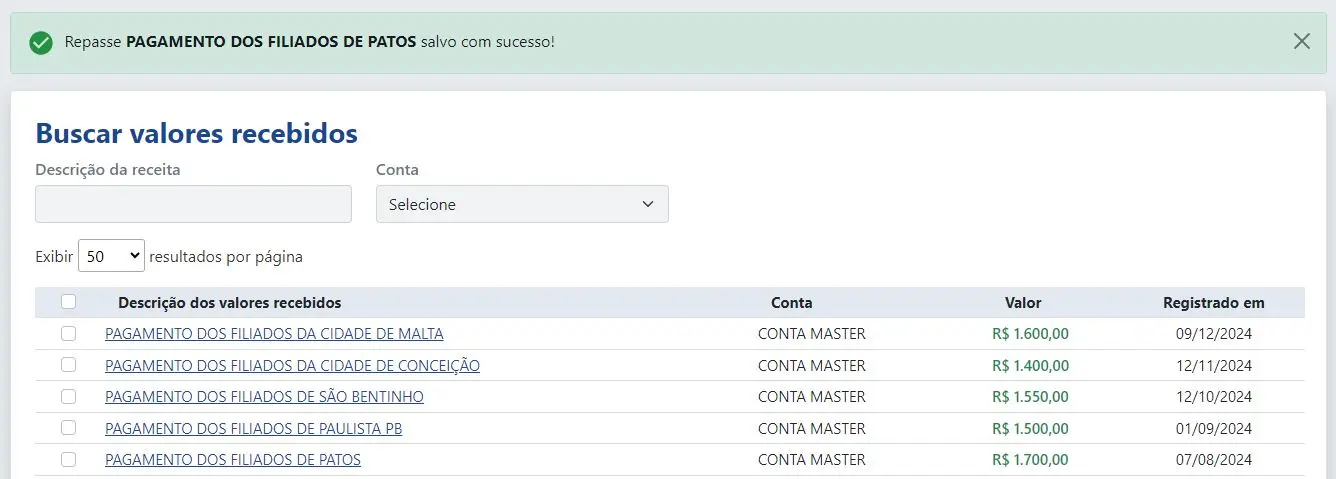Click the green success checkmark icon
Viewport: 1336px width, 479px height.
click(x=41, y=43)
